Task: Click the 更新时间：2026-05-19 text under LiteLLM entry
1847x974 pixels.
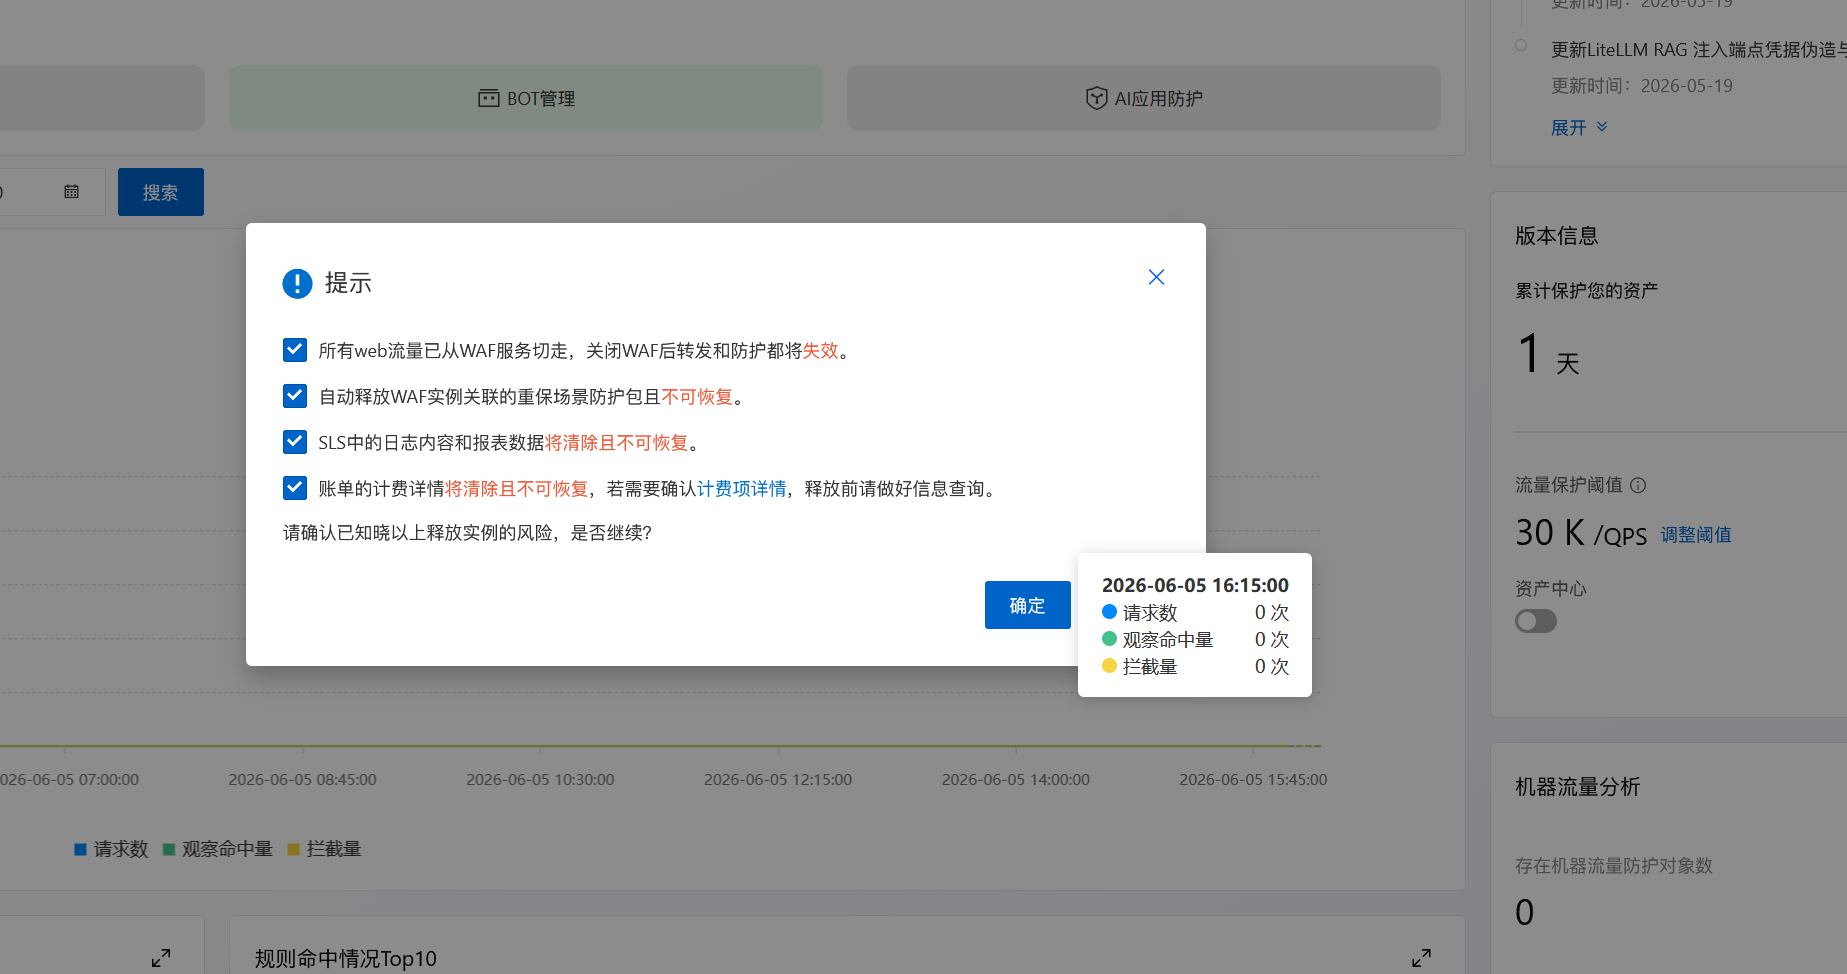Action: (1642, 86)
